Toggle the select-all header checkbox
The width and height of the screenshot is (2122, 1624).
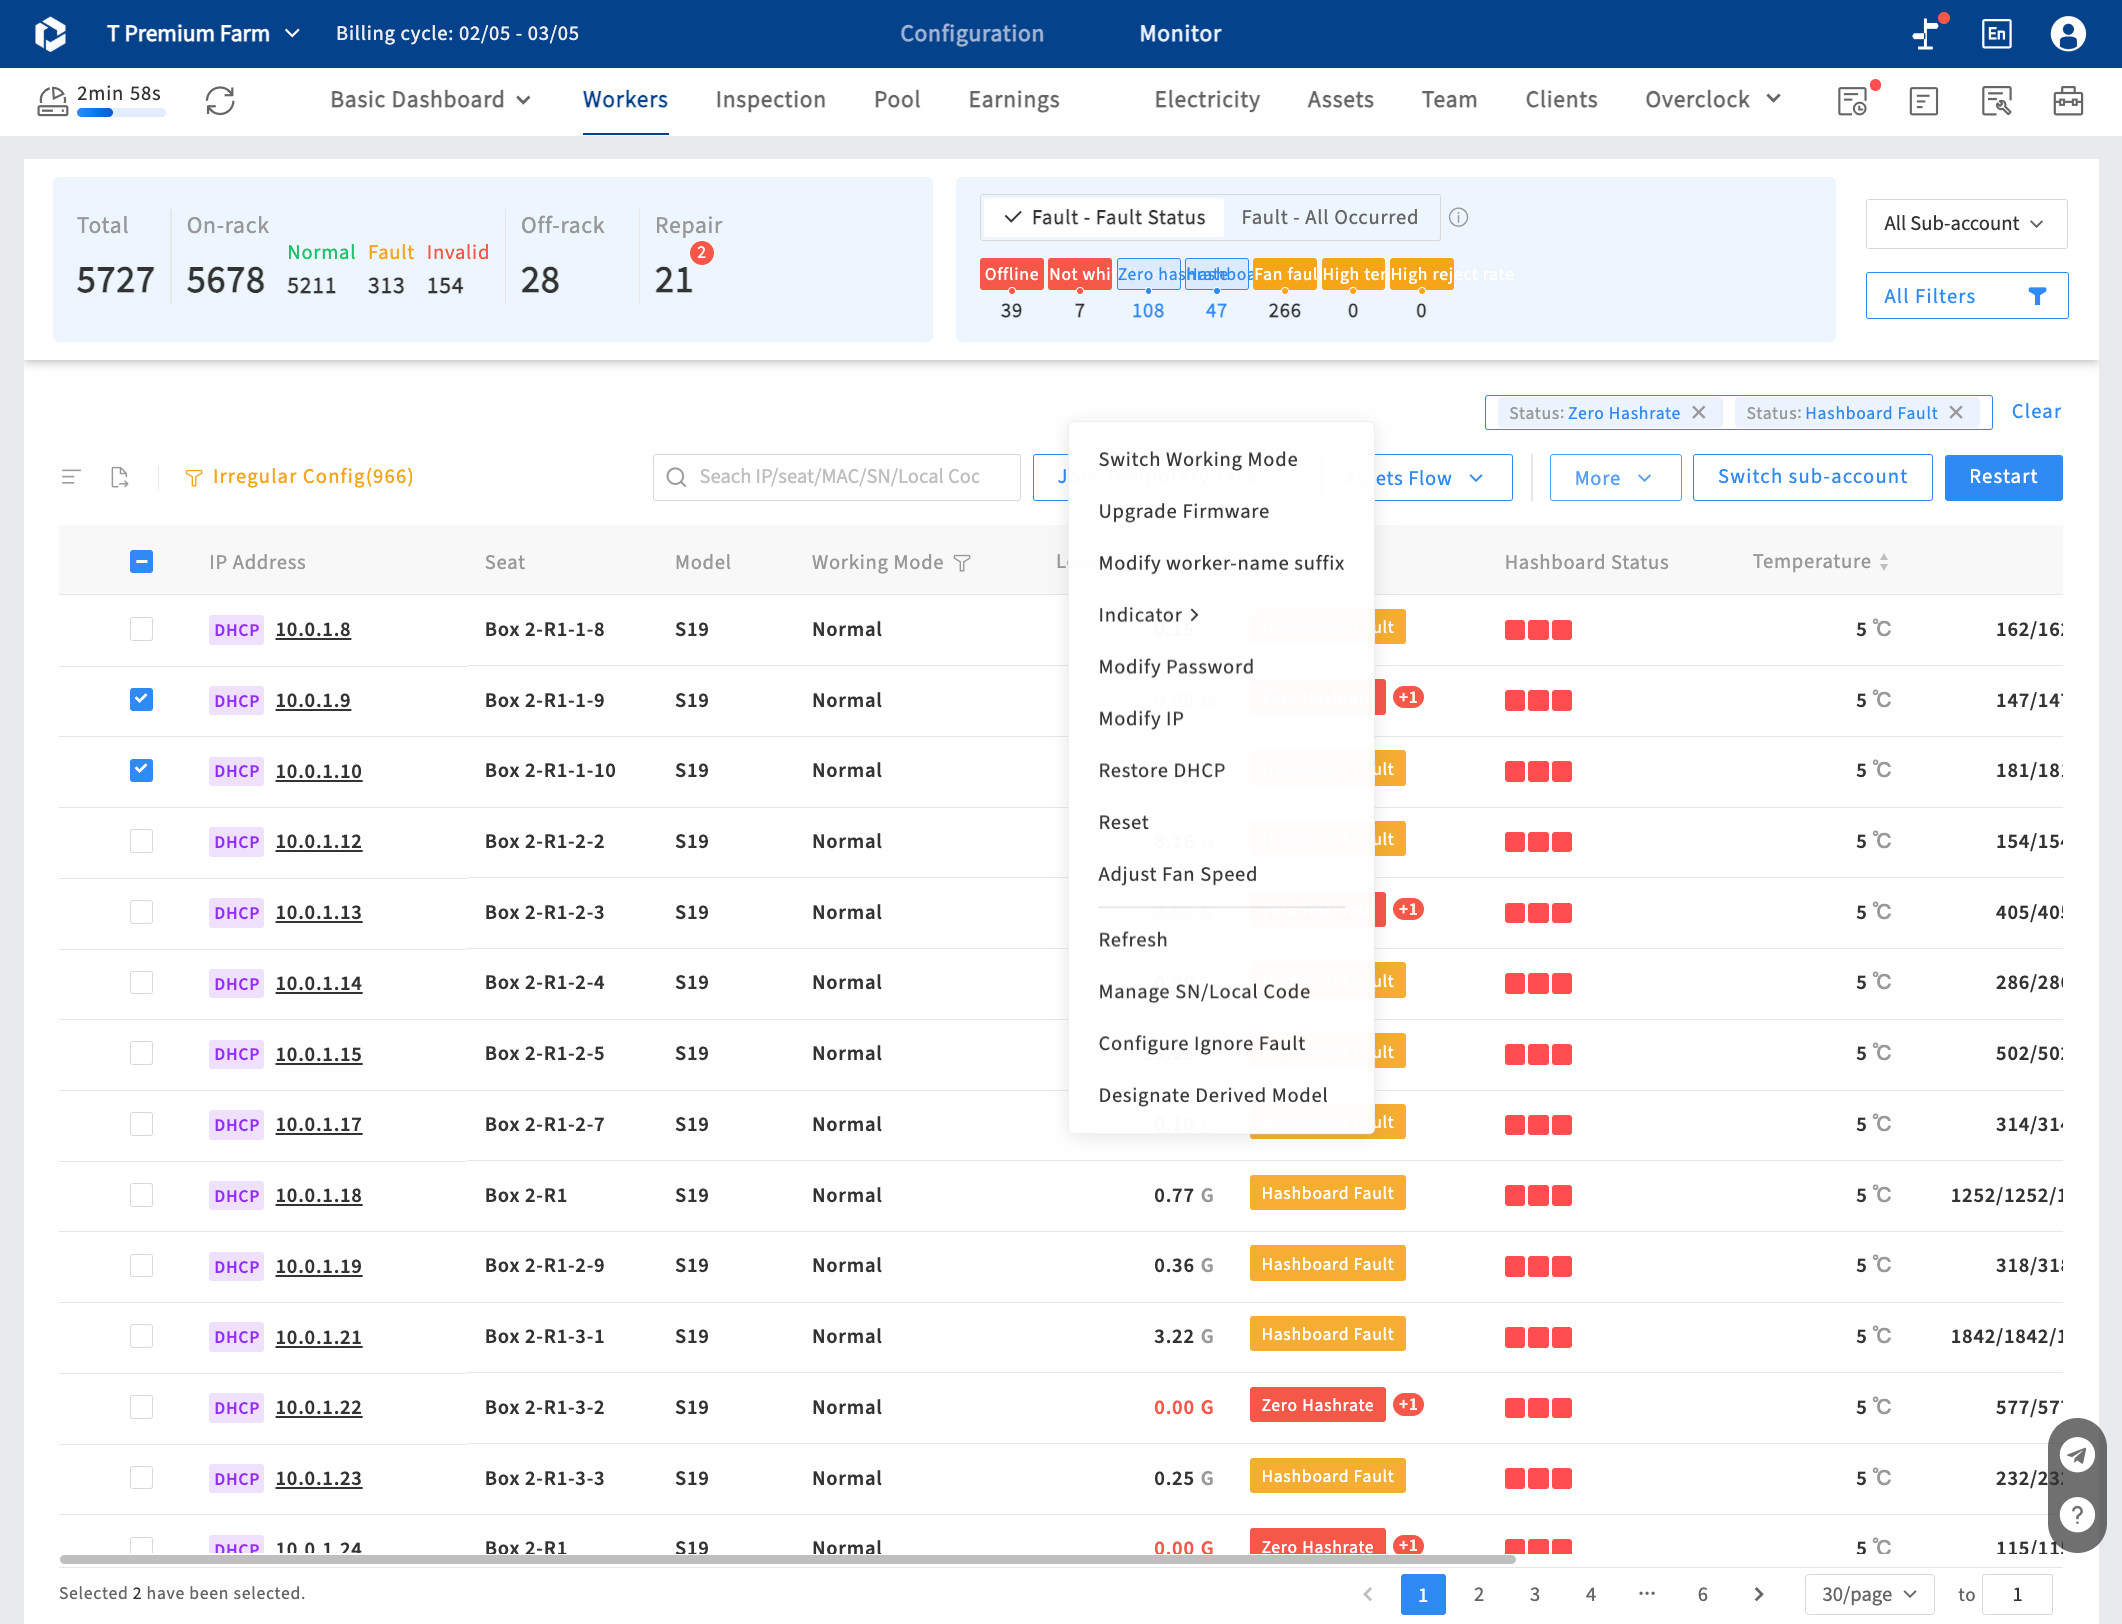(x=141, y=562)
